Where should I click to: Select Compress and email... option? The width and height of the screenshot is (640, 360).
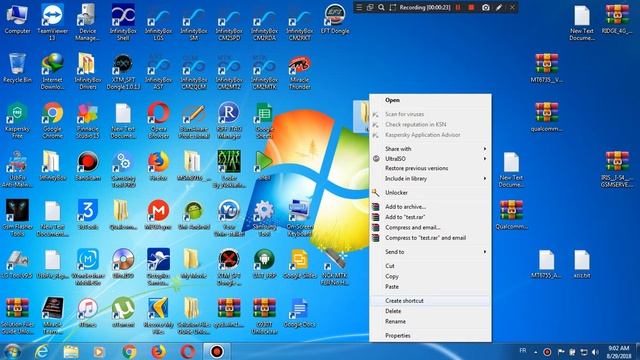(x=430, y=227)
